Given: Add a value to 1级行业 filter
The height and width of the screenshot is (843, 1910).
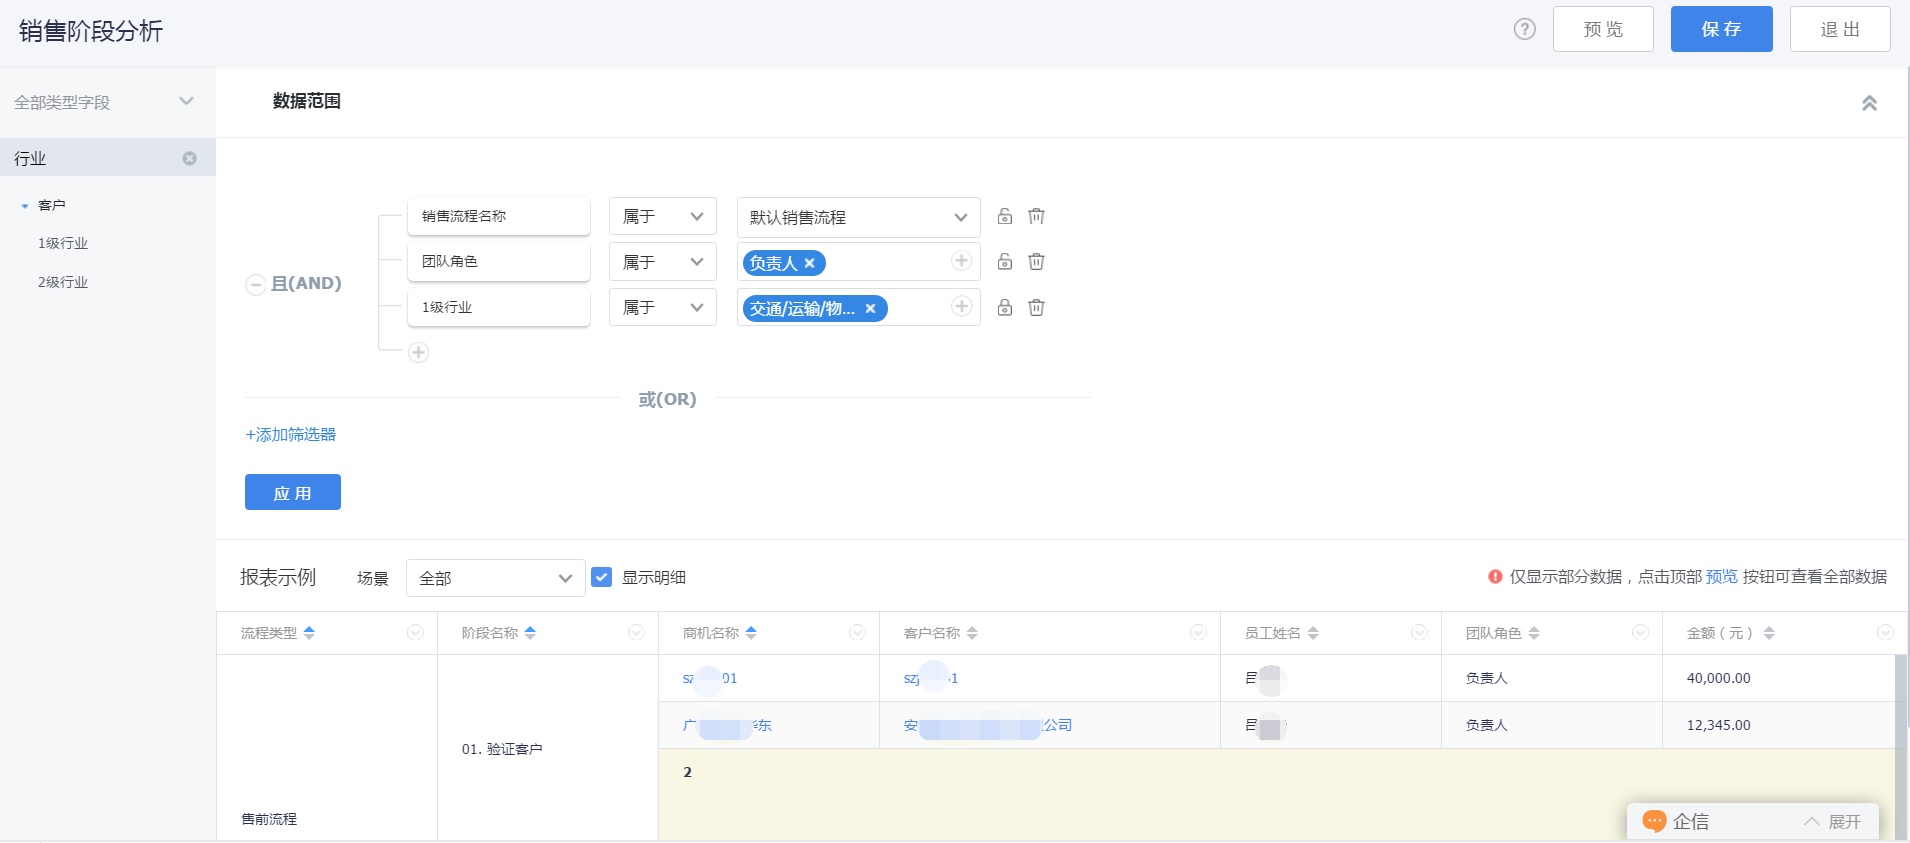Looking at the screenshot, I should [x=961, y=306].
